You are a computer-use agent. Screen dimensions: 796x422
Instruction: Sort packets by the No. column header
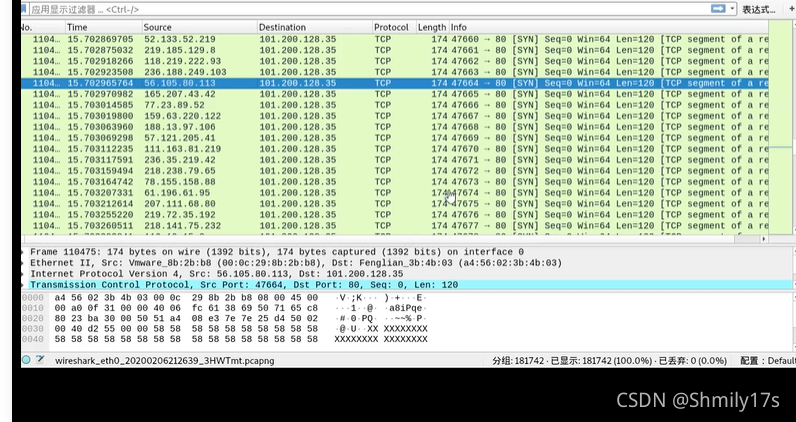[x=43, y=27]
